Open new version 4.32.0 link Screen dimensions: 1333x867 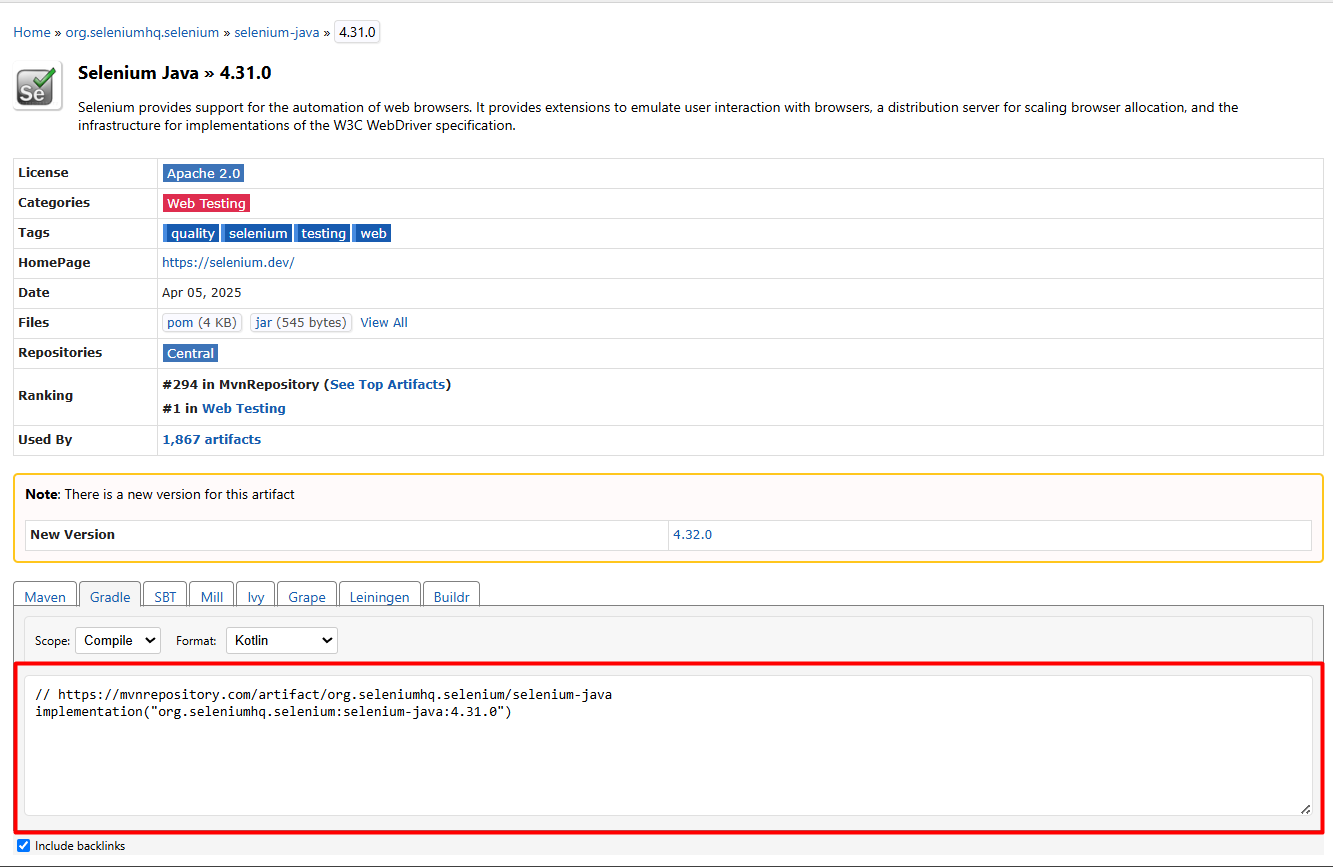coord(692,534)
